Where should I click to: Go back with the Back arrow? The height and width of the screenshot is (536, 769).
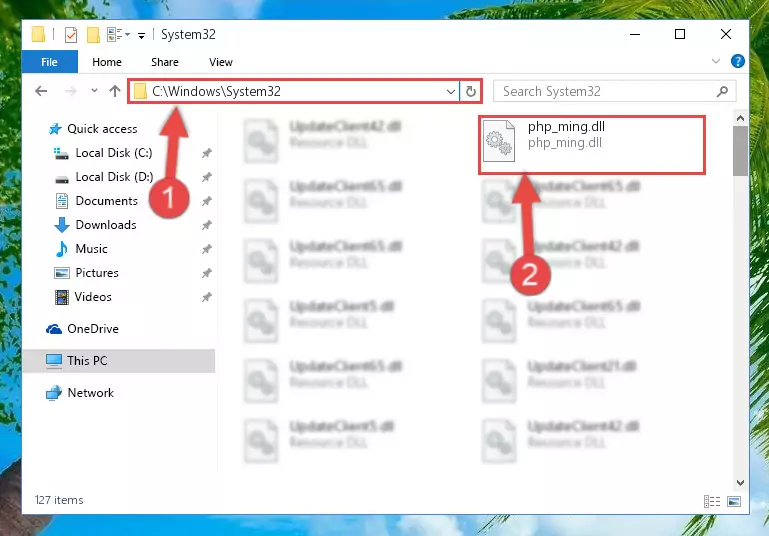click(x=41, y=91)
